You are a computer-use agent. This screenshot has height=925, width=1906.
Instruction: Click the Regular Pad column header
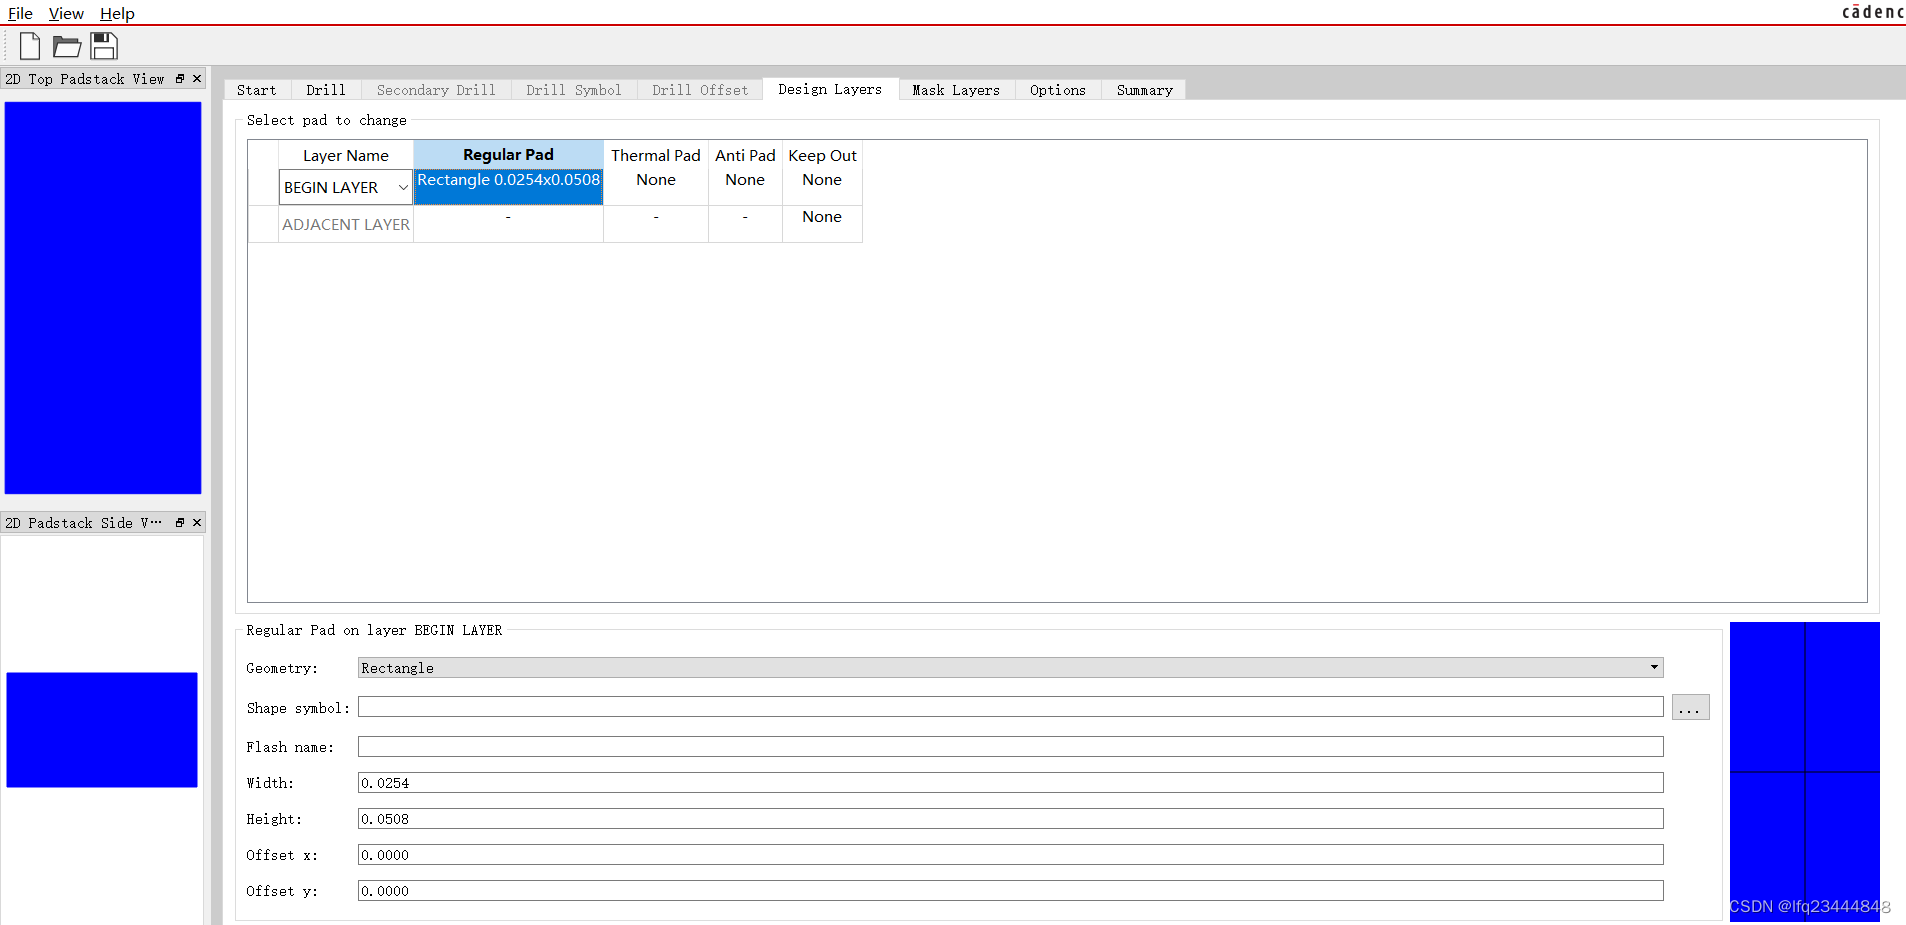point(508,155)
